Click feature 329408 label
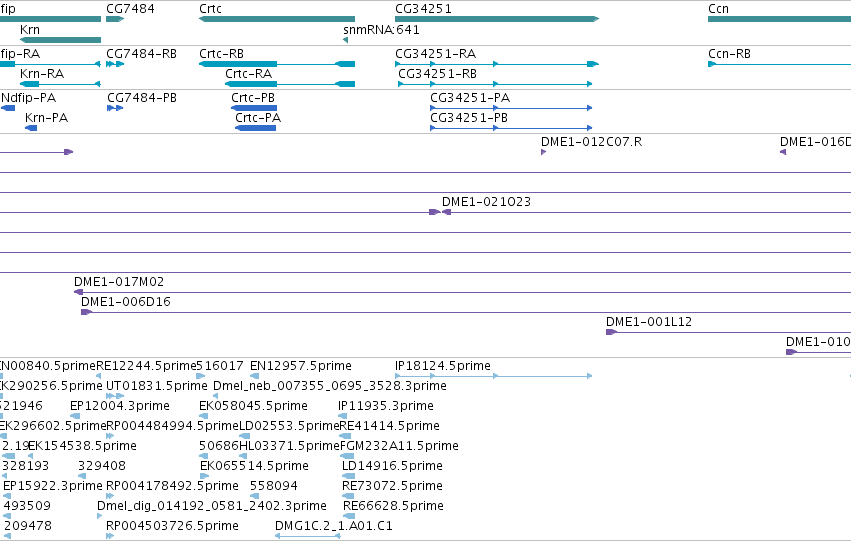This screenshot has width=851, height=541. [x=102, y=466]
